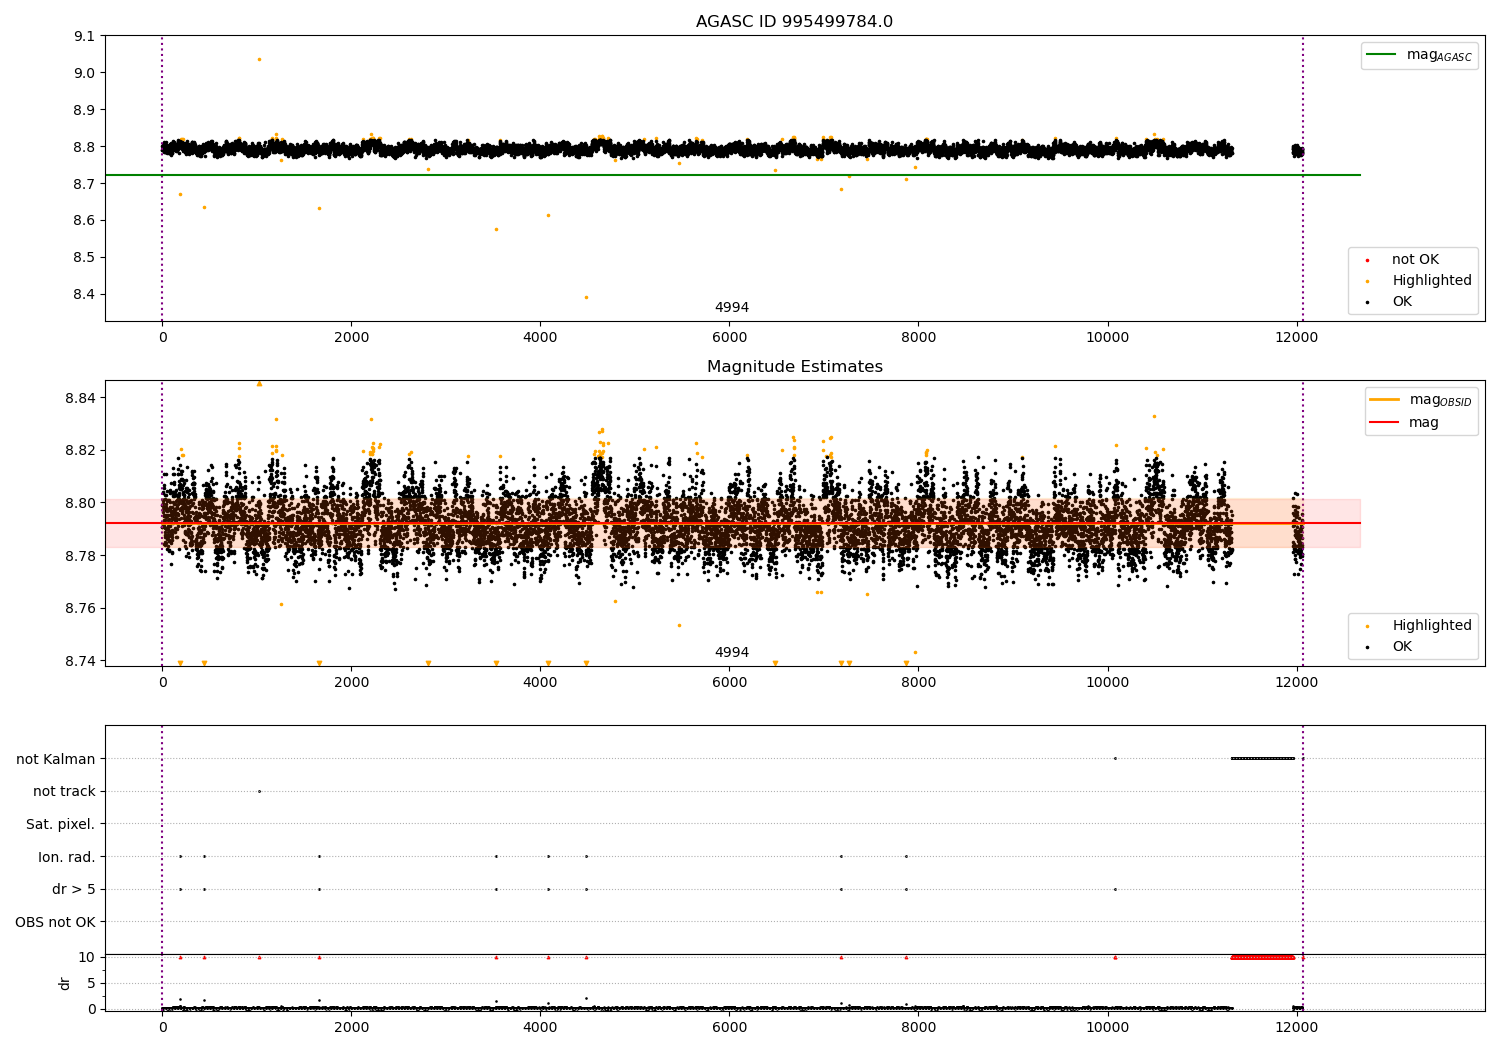The width and height of the screenshot is (1500, 1050).
Task: Click the 2000 x-tick under Magnitude Estimates plot
Action: [351, 683]
